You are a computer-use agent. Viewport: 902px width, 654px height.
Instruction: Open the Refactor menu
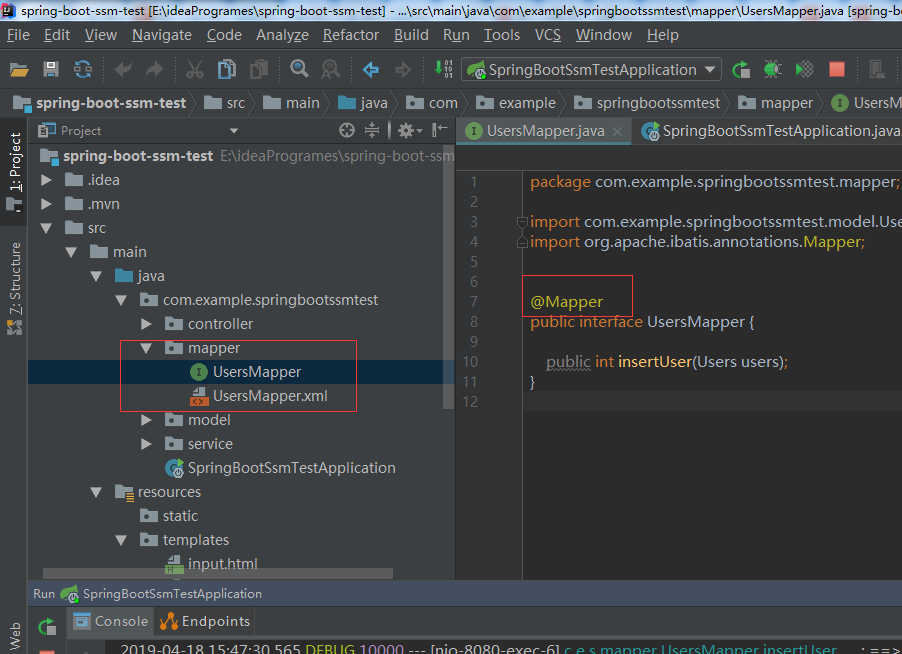click(x=351, y=35)
